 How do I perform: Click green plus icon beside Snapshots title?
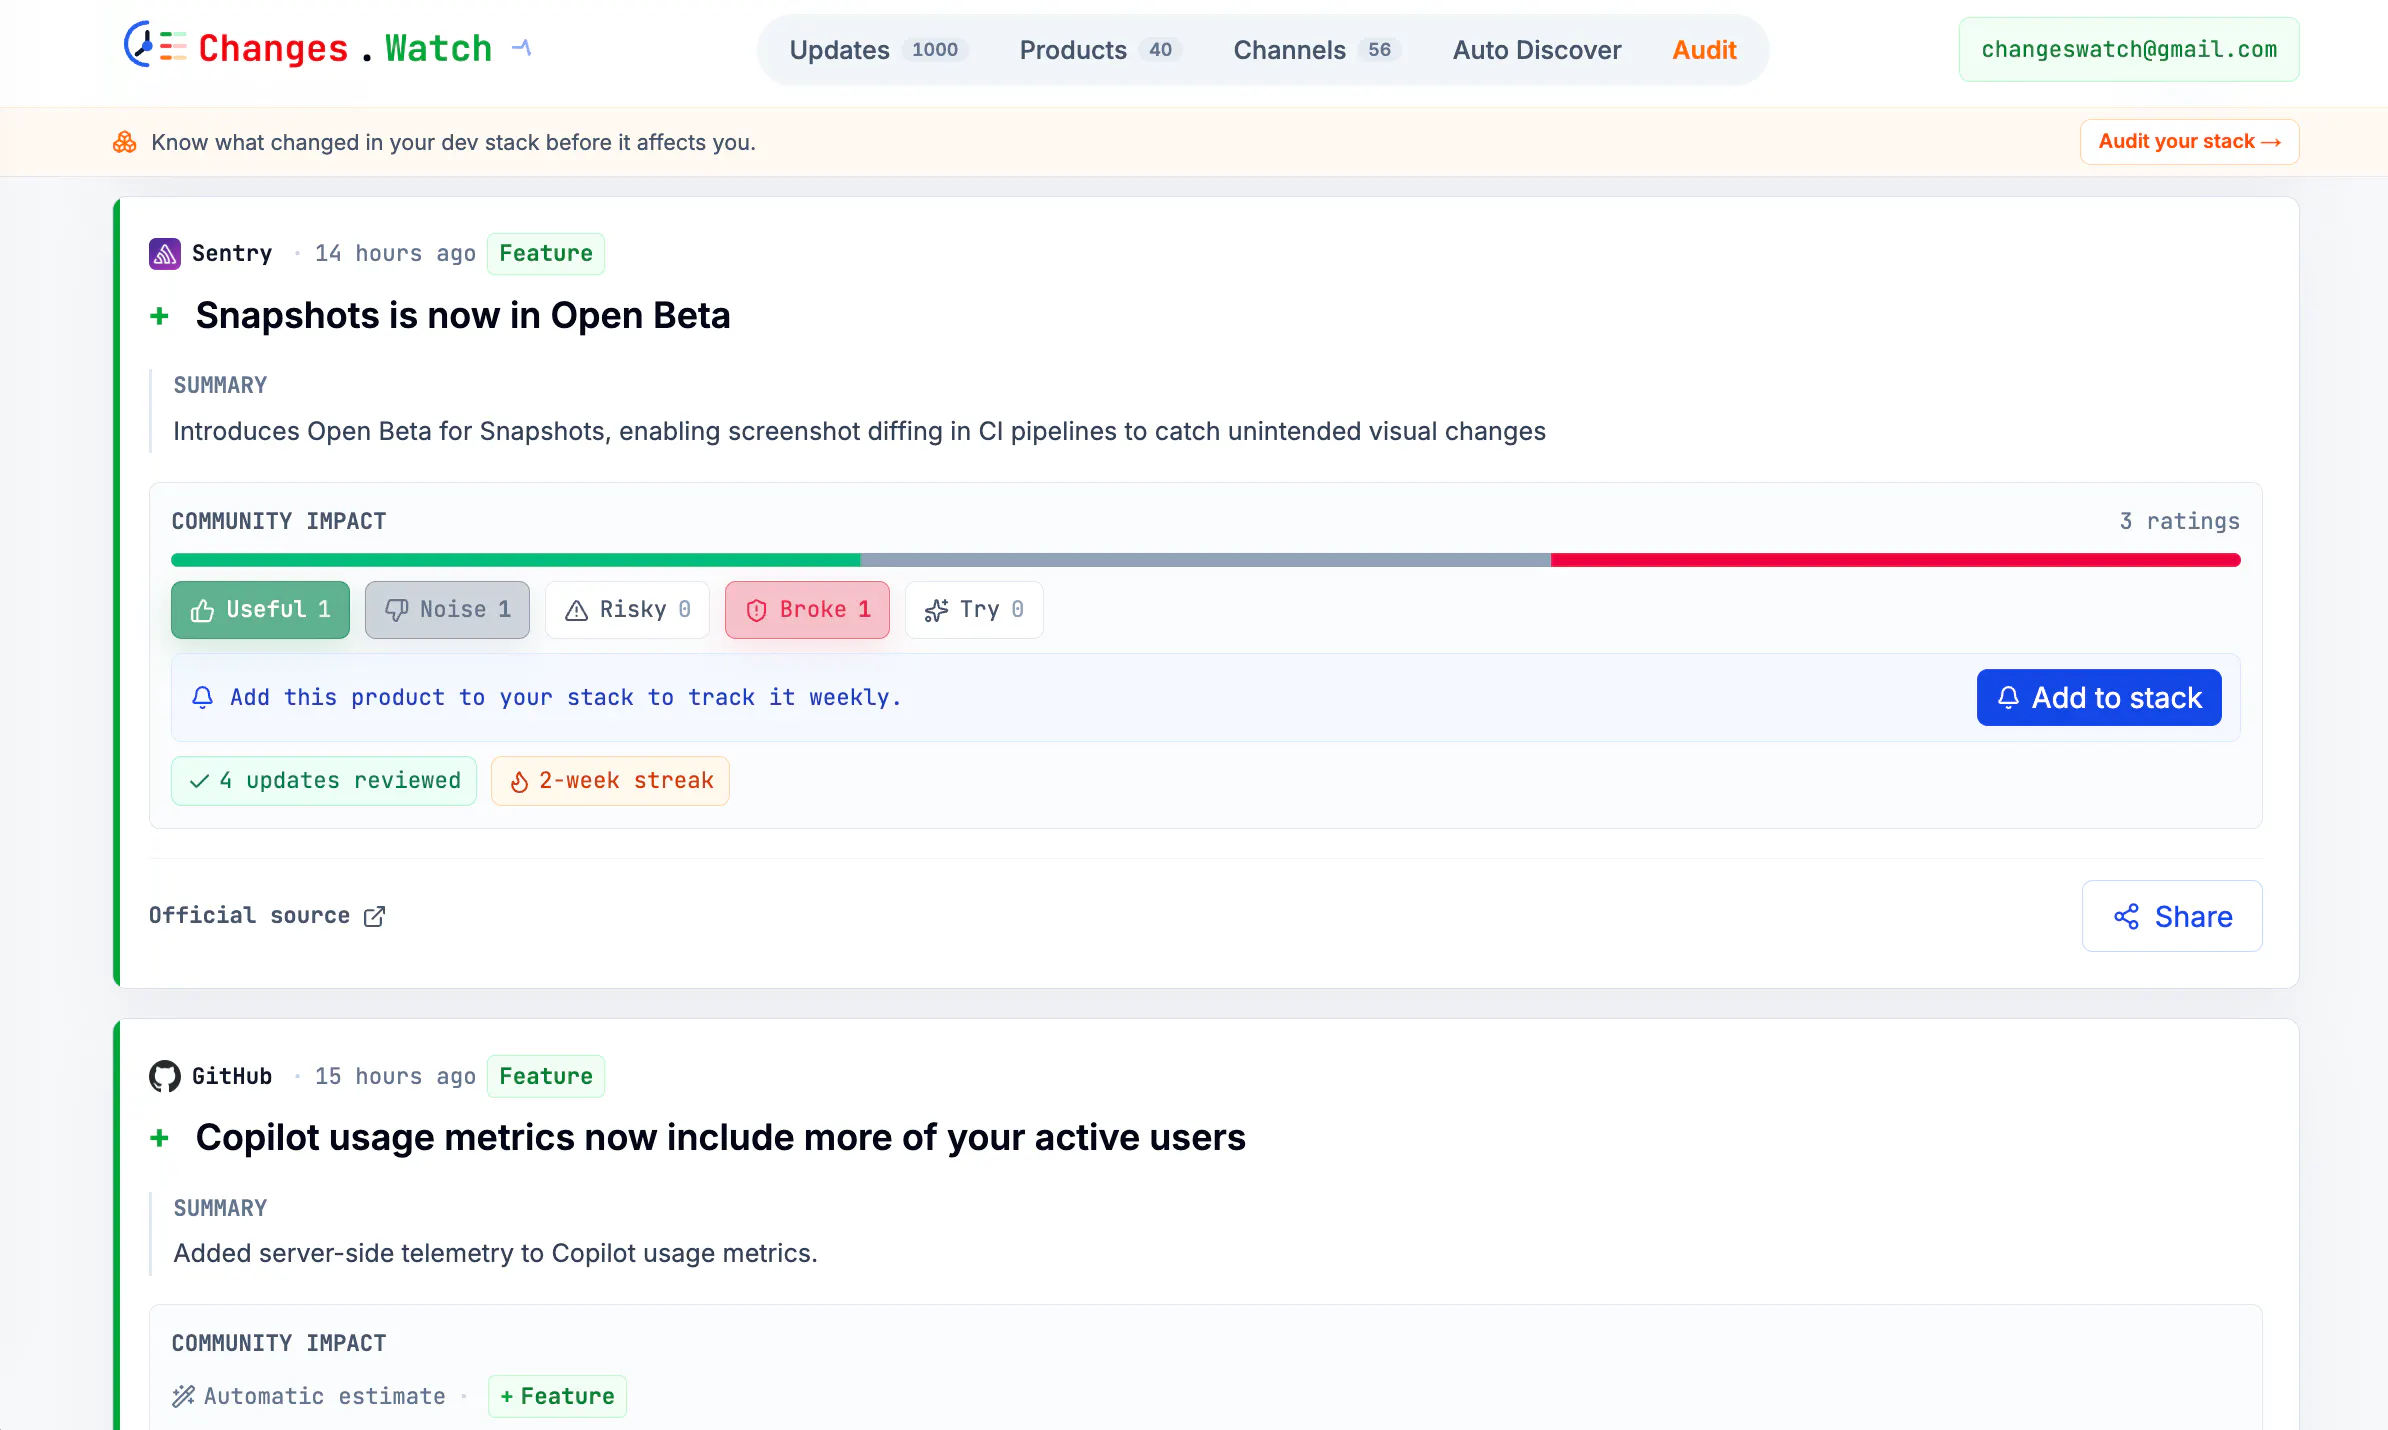pyautogui.click(x=159, y=316)
